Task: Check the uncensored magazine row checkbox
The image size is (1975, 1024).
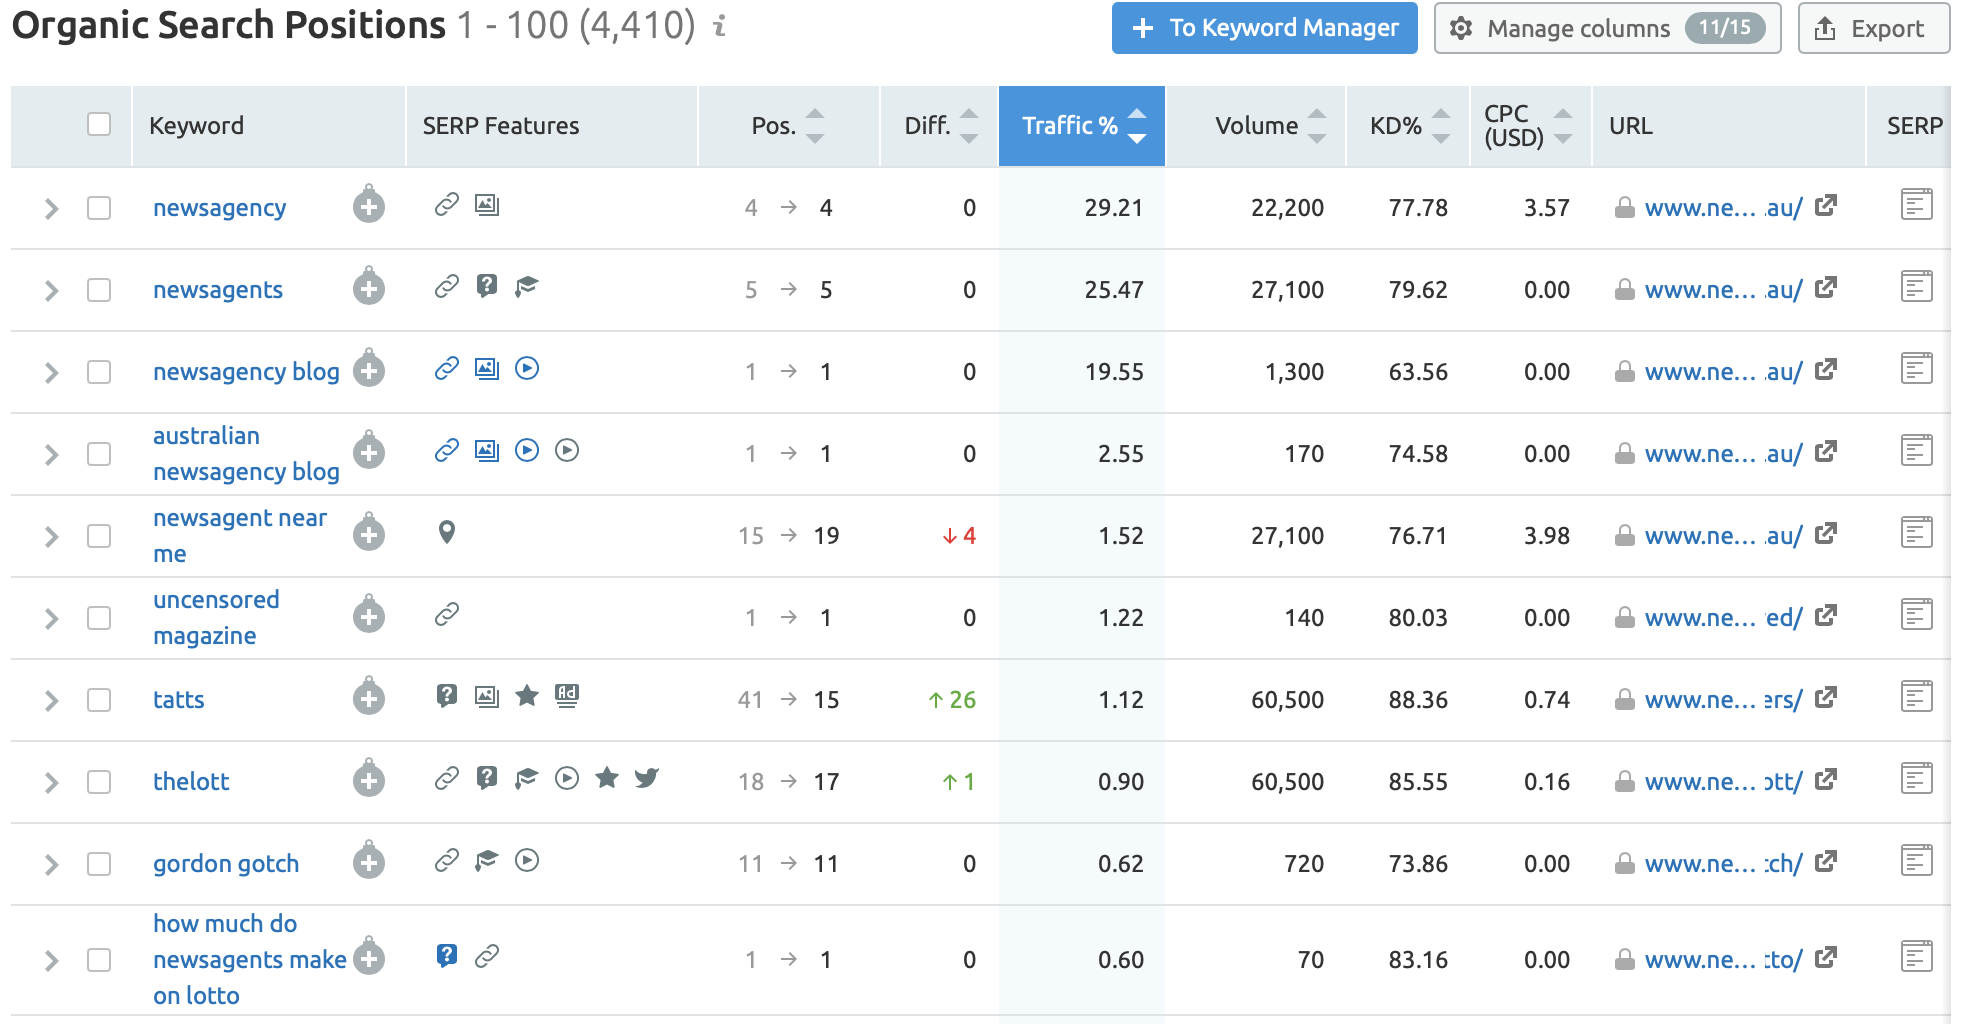Action: [99, 618]
